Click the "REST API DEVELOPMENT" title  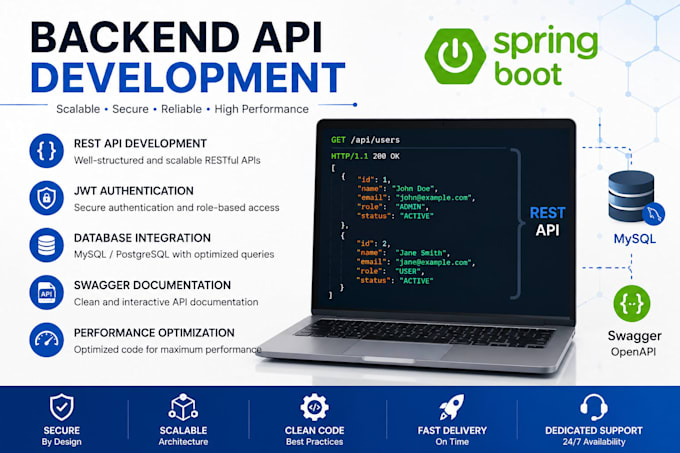coord(140,143)
